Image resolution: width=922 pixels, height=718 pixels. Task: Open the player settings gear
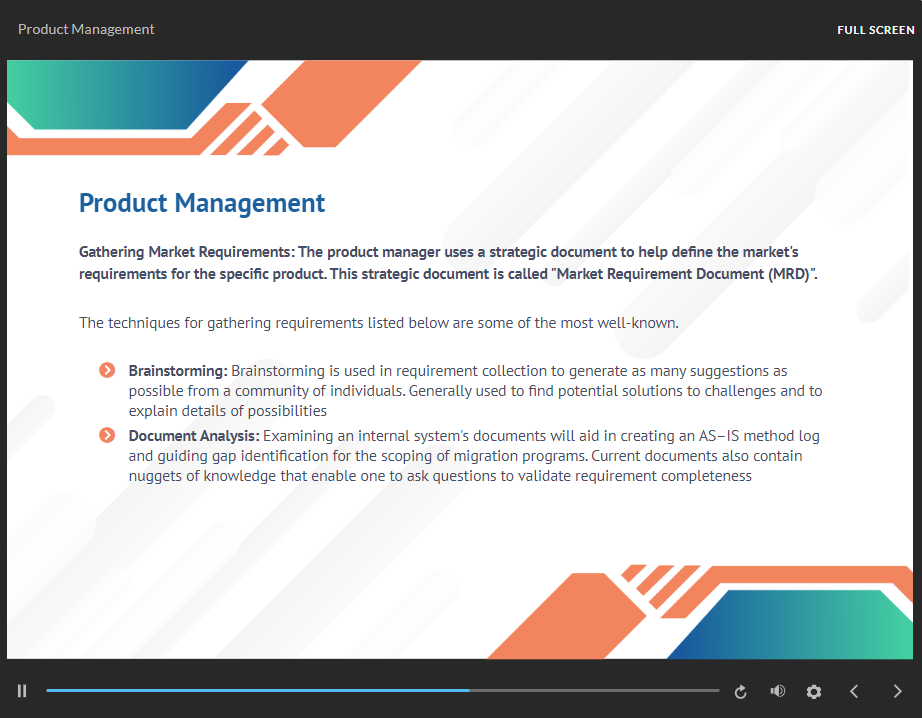814,691
